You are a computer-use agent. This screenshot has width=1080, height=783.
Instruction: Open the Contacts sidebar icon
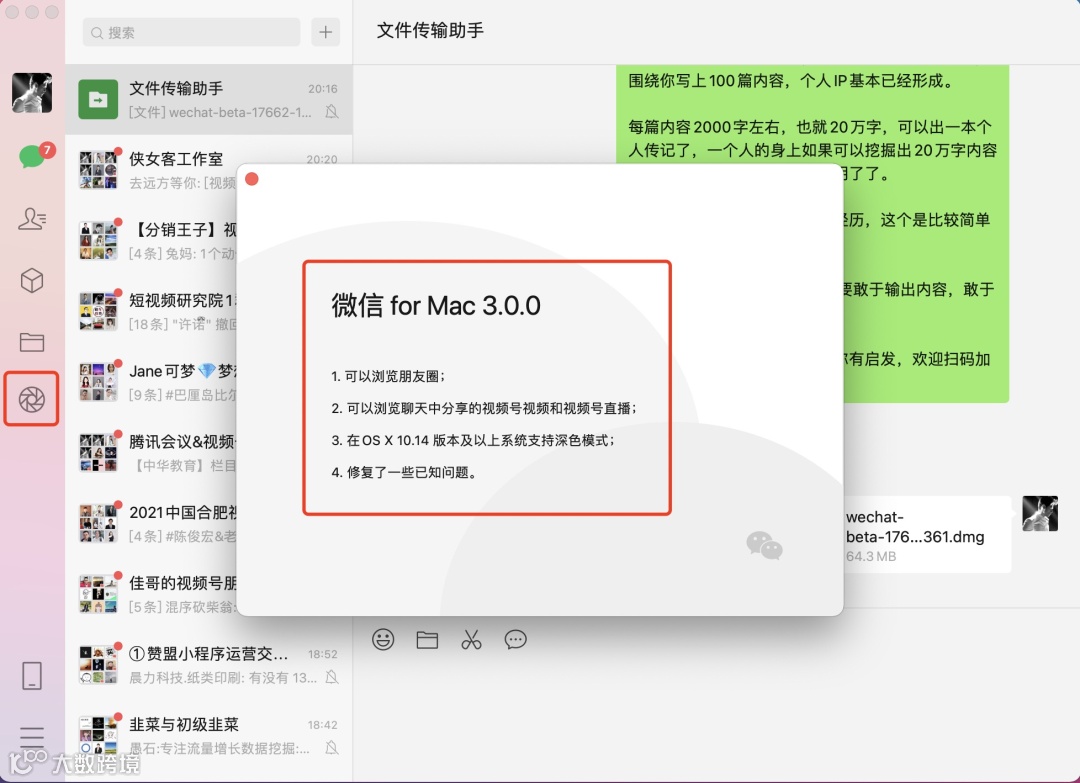coord(32,219)
